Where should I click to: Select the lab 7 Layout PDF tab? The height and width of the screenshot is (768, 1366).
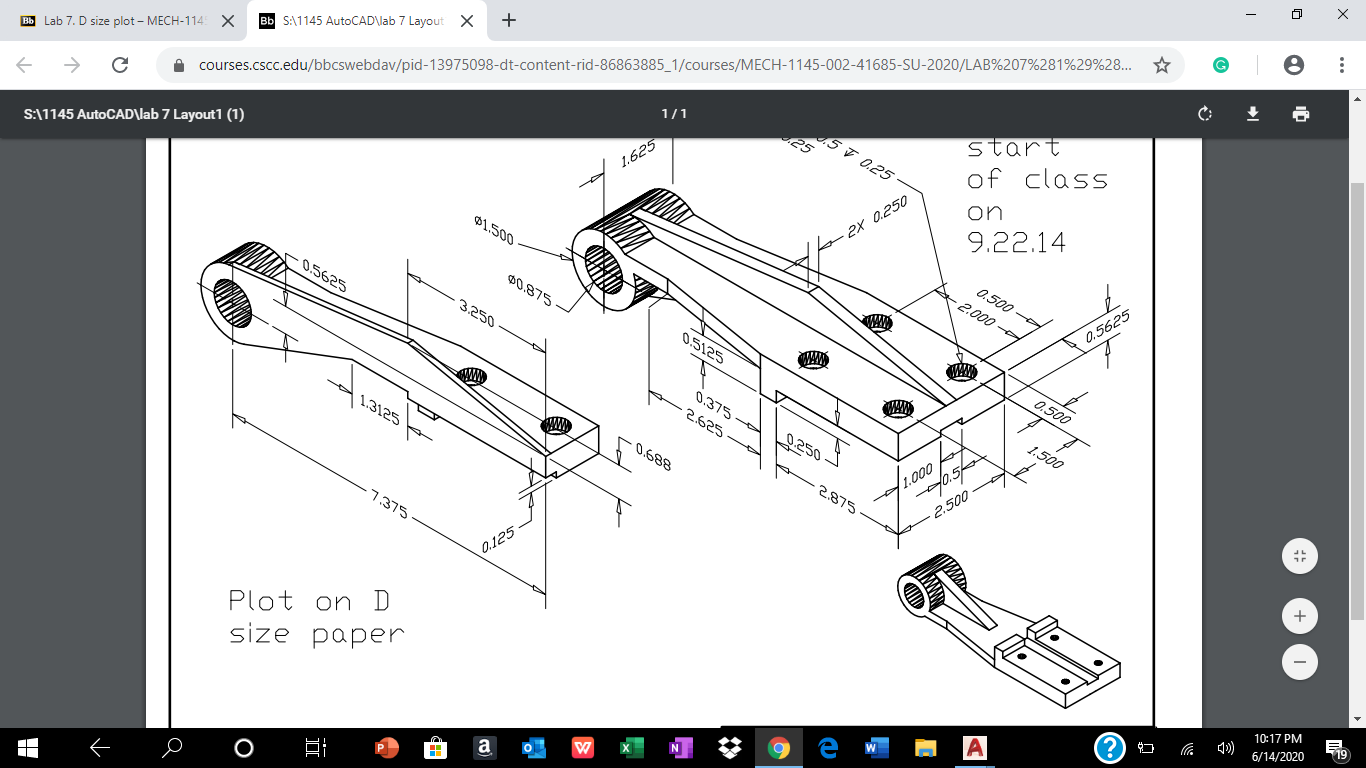[366, 20]
